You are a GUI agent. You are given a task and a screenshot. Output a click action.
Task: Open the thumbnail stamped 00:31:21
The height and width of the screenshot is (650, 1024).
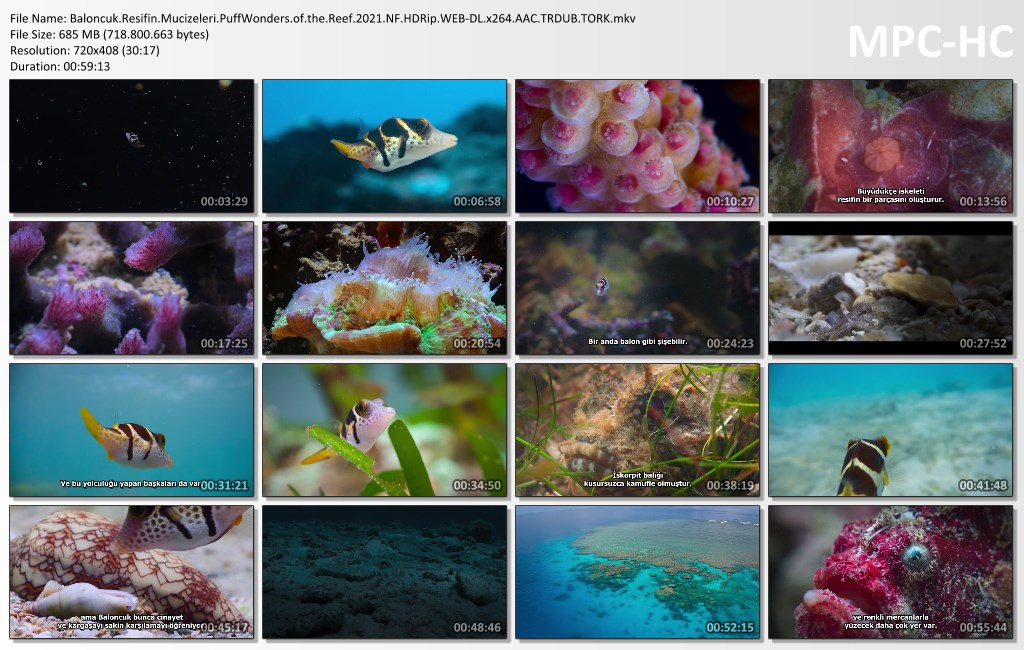pyautogui.click(x=131, y=430)
